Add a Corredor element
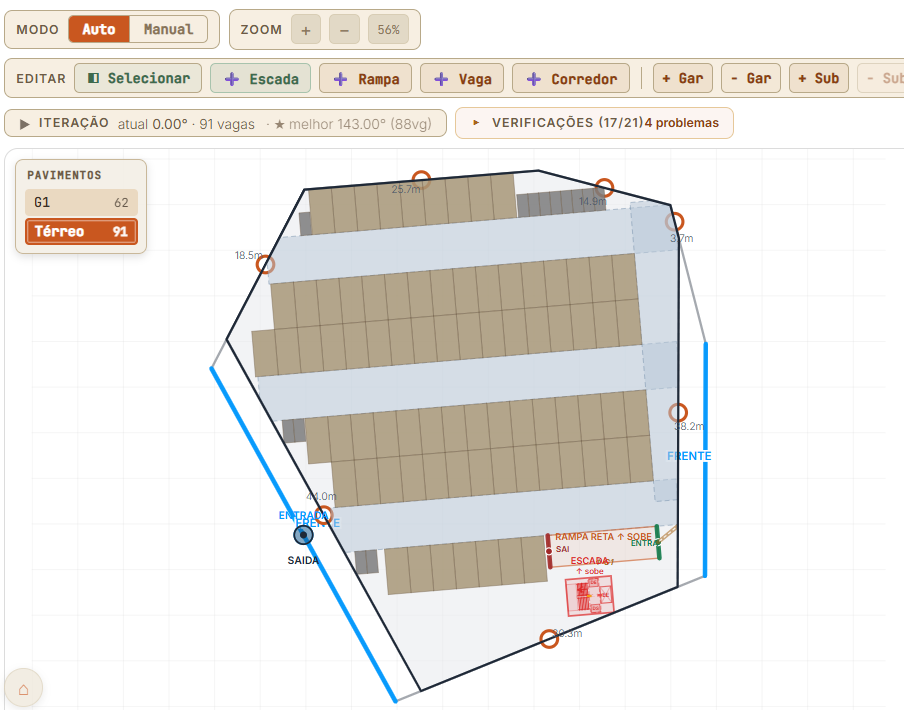The image size is (904, 710). [571, 79]
